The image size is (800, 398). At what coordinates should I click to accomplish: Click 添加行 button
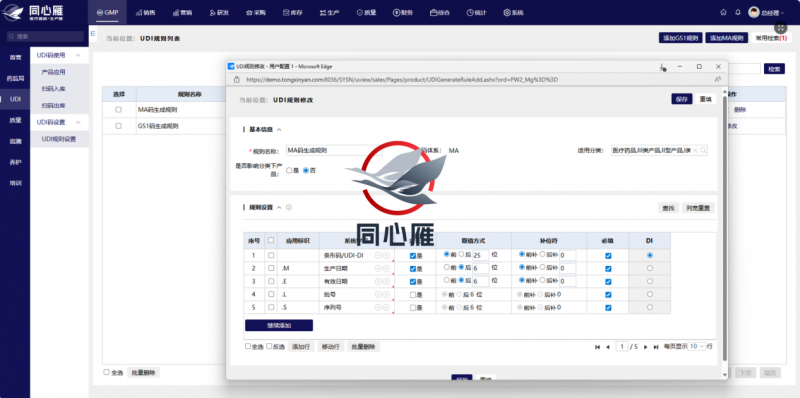(301, 346)
